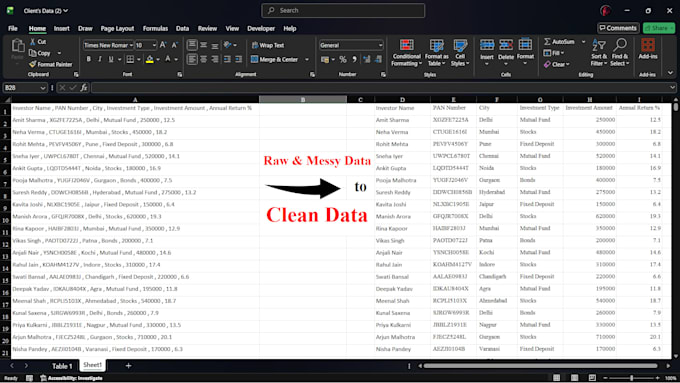This screenshot has height=383, width=680.
Task: Toggle Top Align
Action: [192, 45]
